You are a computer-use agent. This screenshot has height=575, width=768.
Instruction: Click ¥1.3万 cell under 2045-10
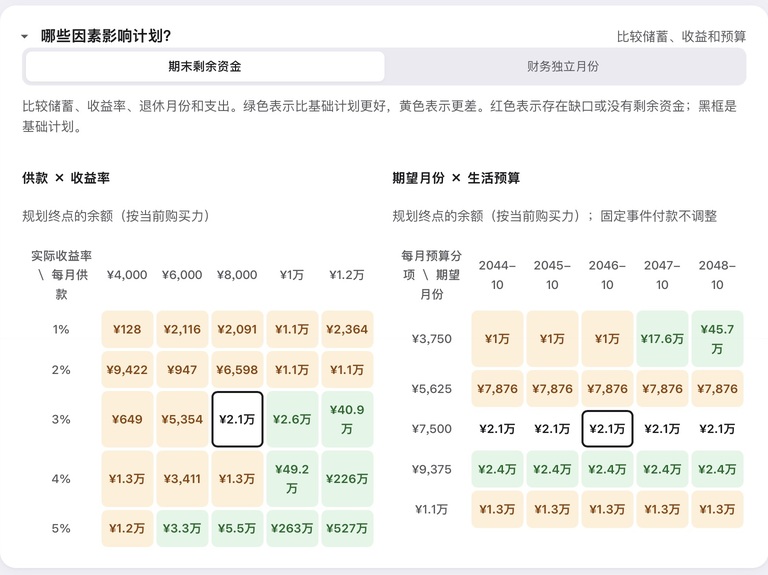click(552, 509)
